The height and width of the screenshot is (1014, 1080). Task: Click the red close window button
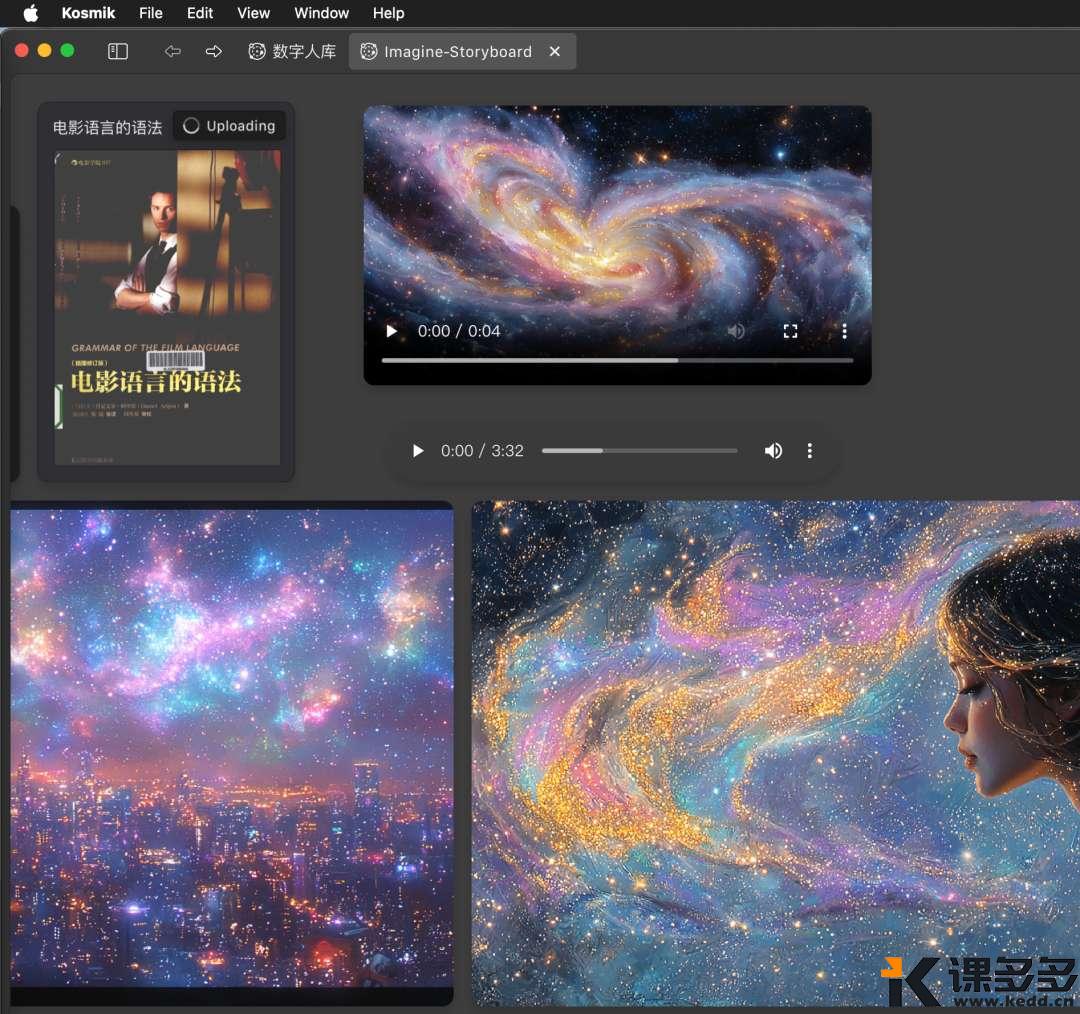(x=21, y=50)
